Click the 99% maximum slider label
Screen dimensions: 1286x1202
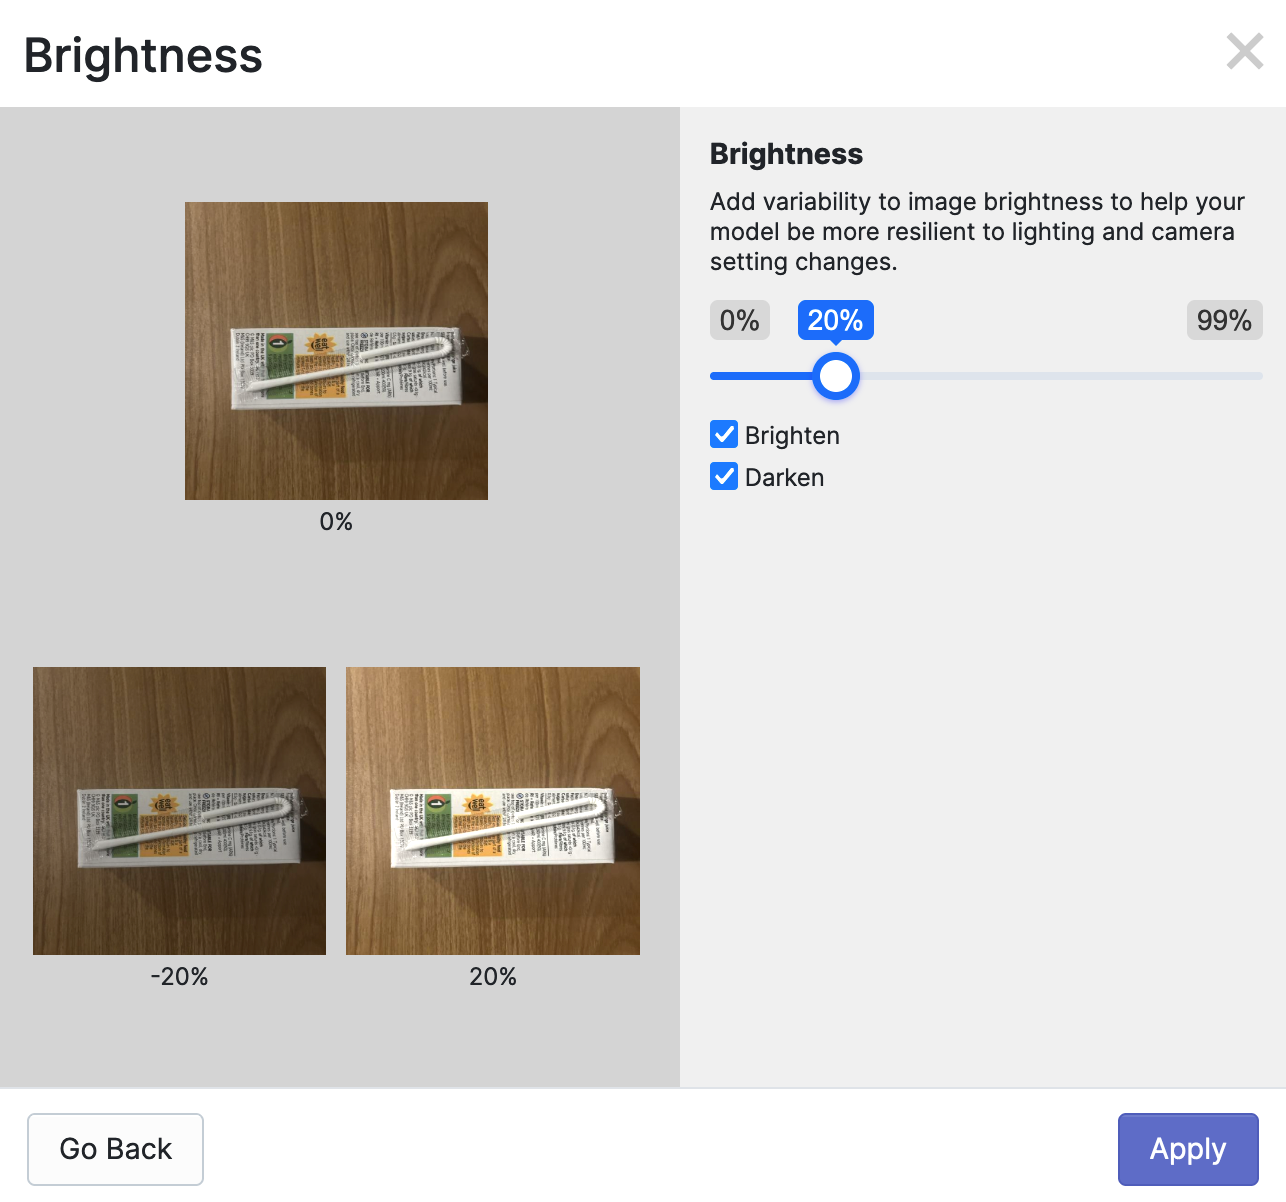pyautogui.click(x=1224, y=321)
